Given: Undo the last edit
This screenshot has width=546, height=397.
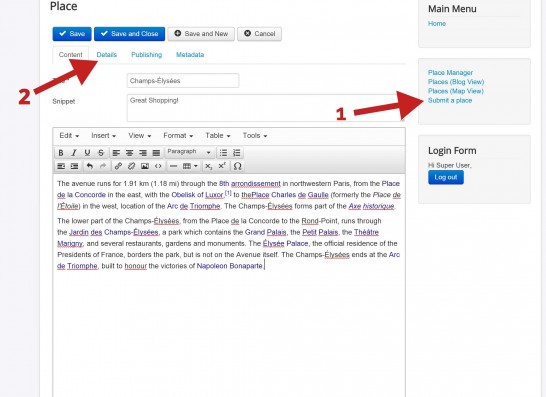Looking at the screenshot, I should click(90, 166).
